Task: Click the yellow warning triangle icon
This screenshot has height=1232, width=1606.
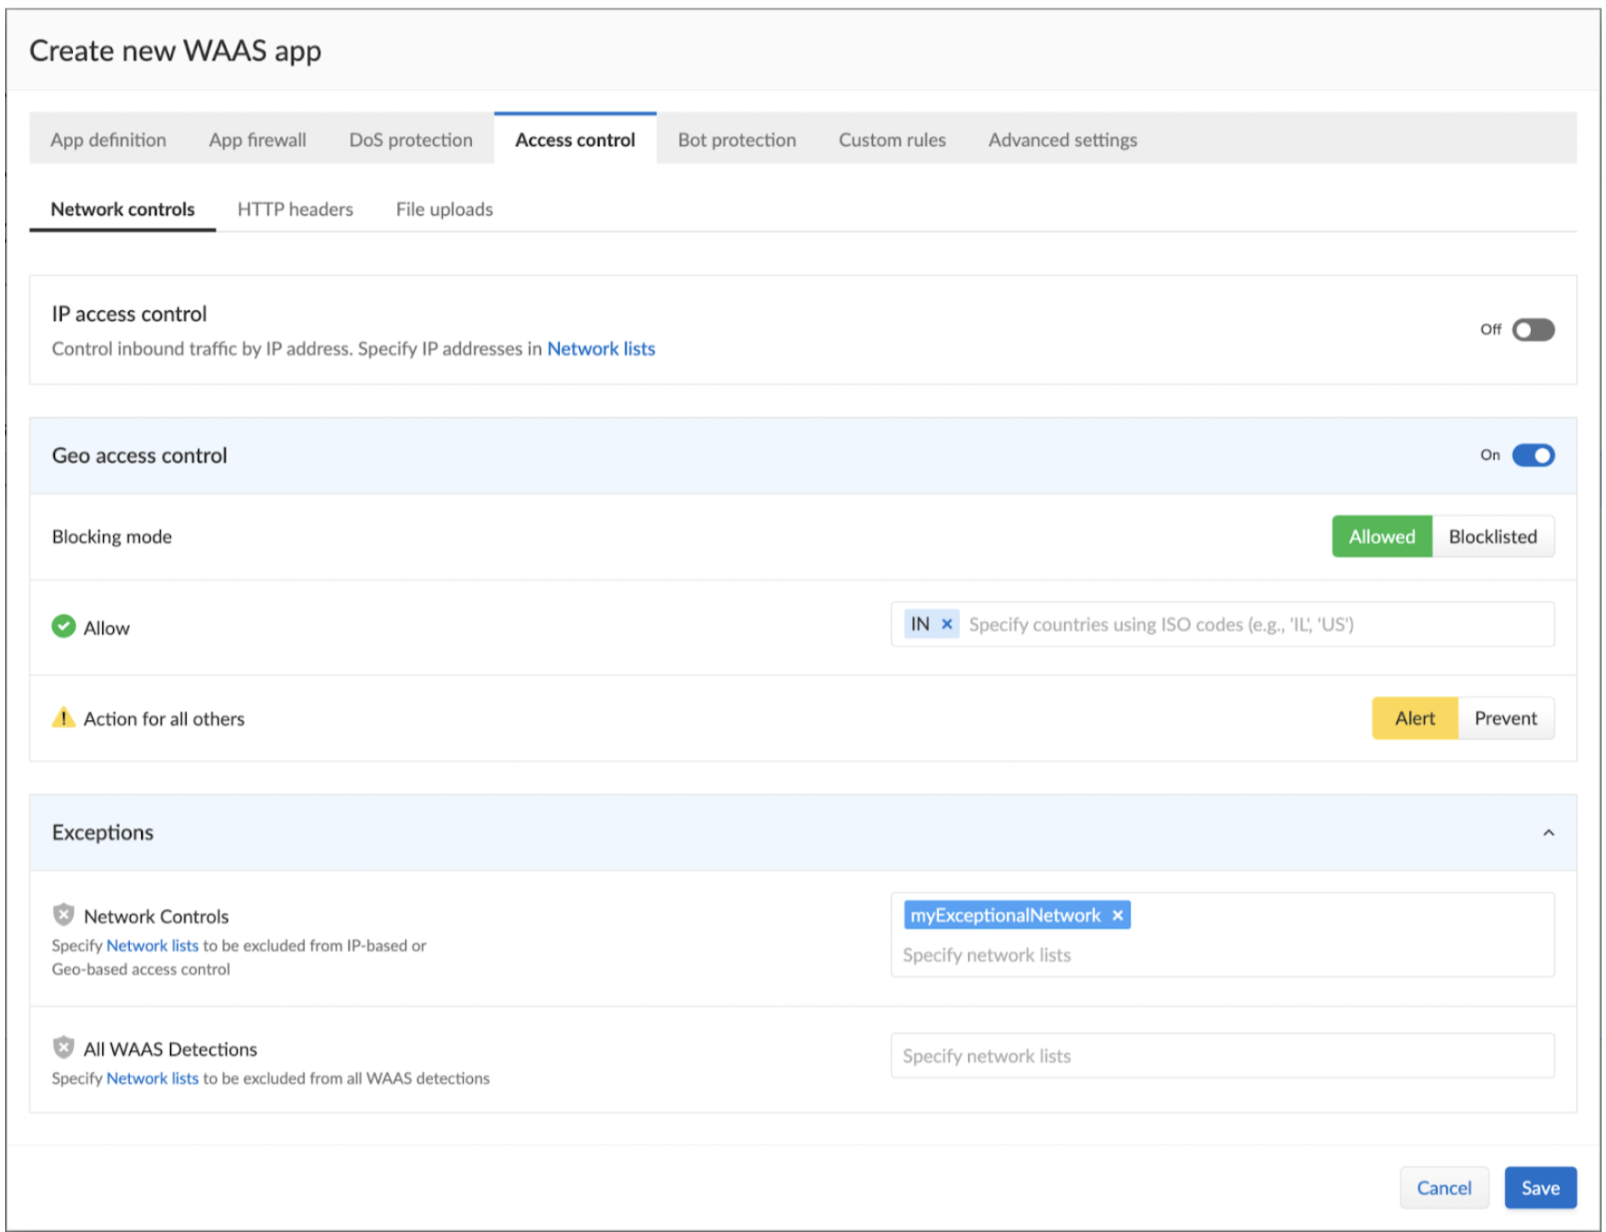Action: pos(64,717)
